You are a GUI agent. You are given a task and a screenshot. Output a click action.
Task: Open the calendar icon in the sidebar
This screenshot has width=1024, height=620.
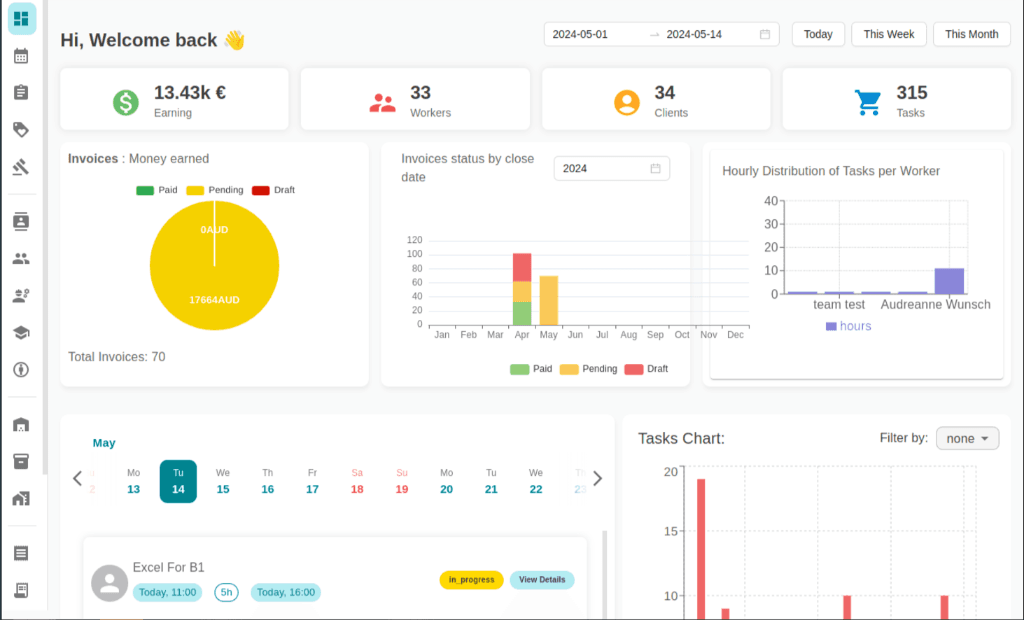[21, 56]
